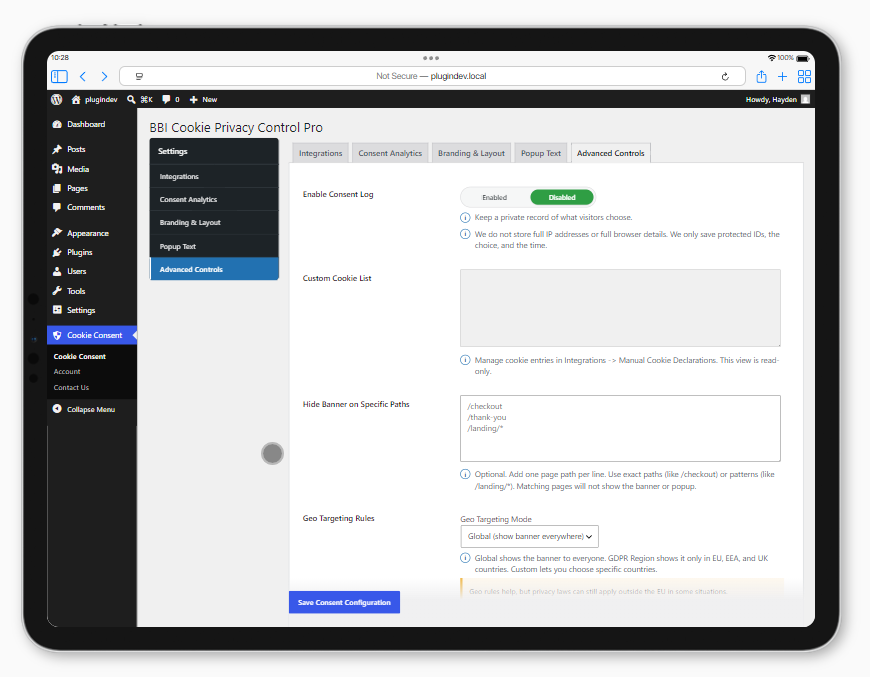This screenshot has width=870, height=677.
Task: Open the Users menu item
Action: (92, 271)
